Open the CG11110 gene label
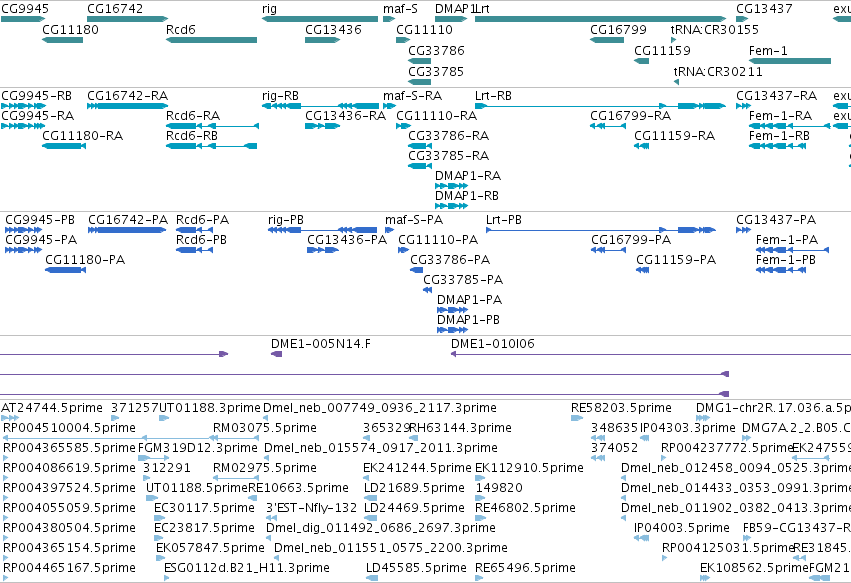Viewport: 851px width, 583px height. pyautogui.click(x=424, y=29)
